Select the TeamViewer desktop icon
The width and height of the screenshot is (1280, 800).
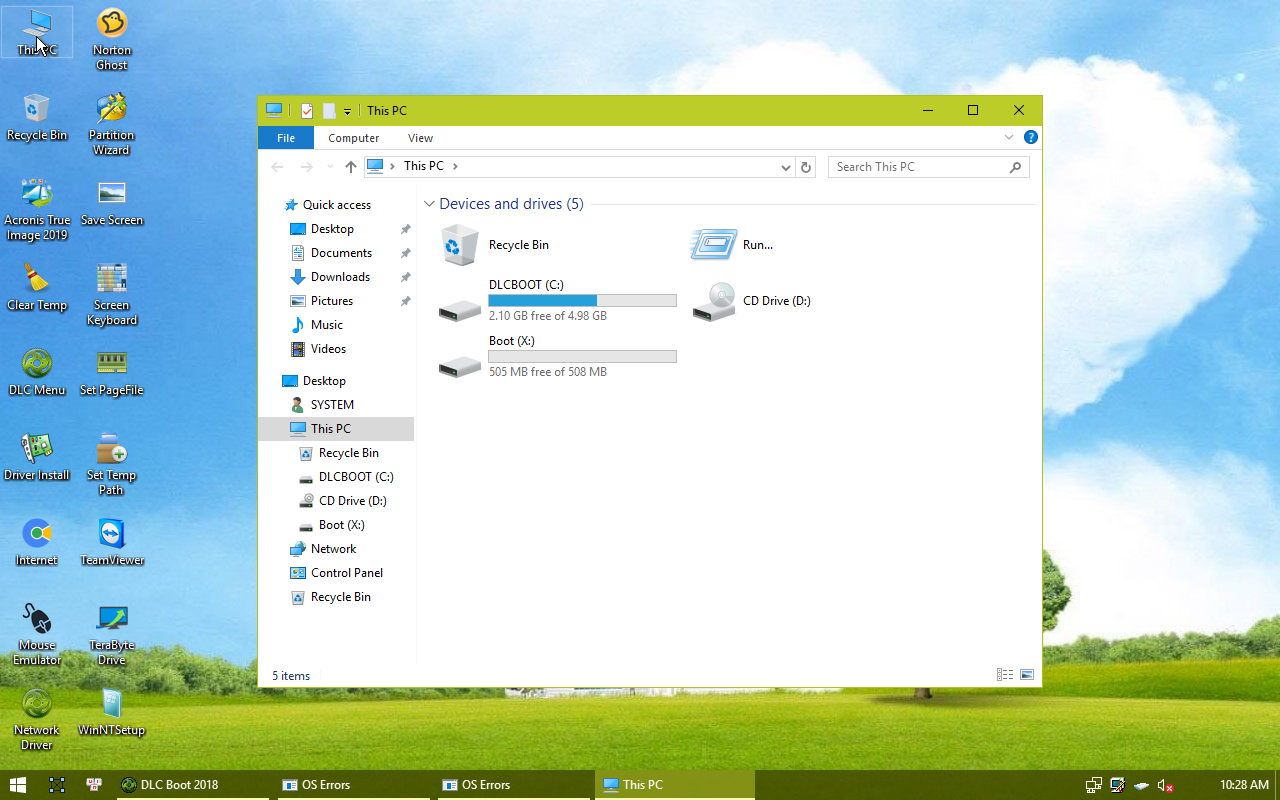[112, 543]
